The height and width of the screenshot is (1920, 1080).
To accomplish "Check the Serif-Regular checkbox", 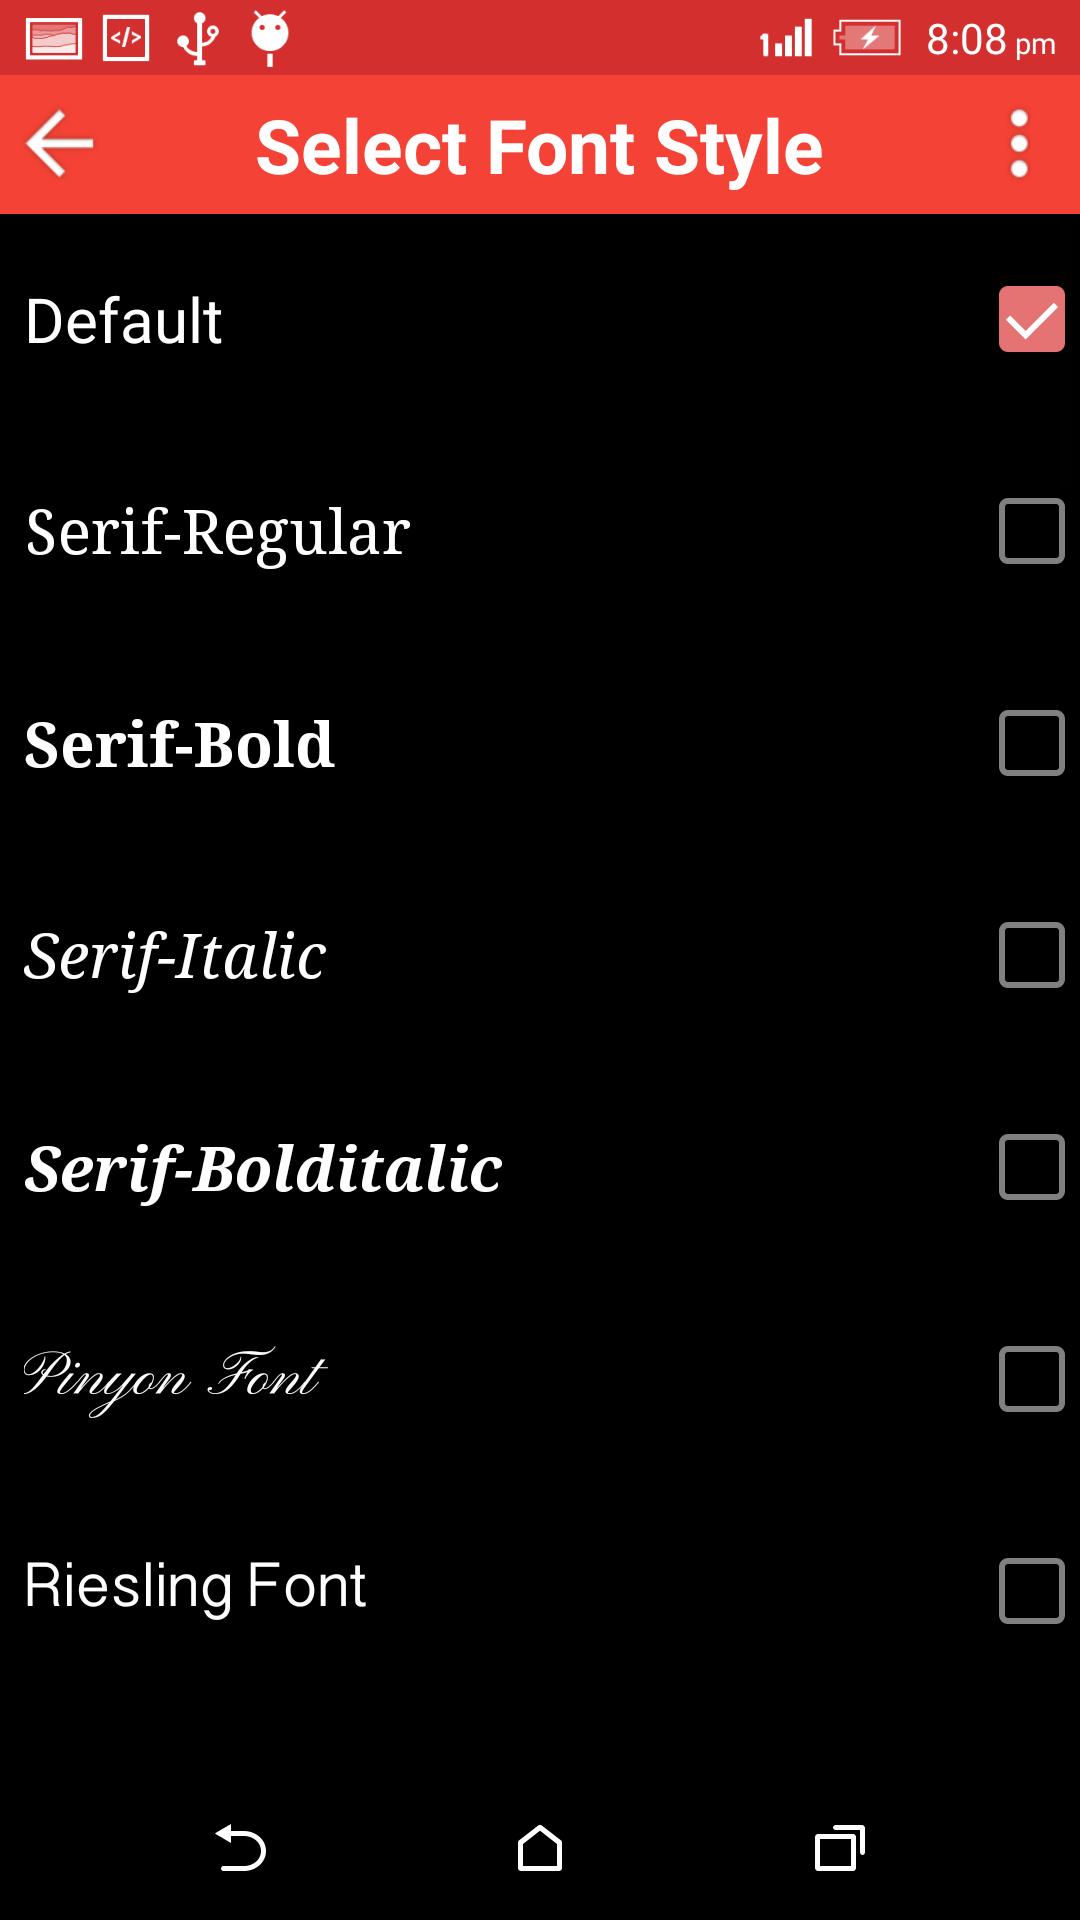I will click(x=1031, y=531).
